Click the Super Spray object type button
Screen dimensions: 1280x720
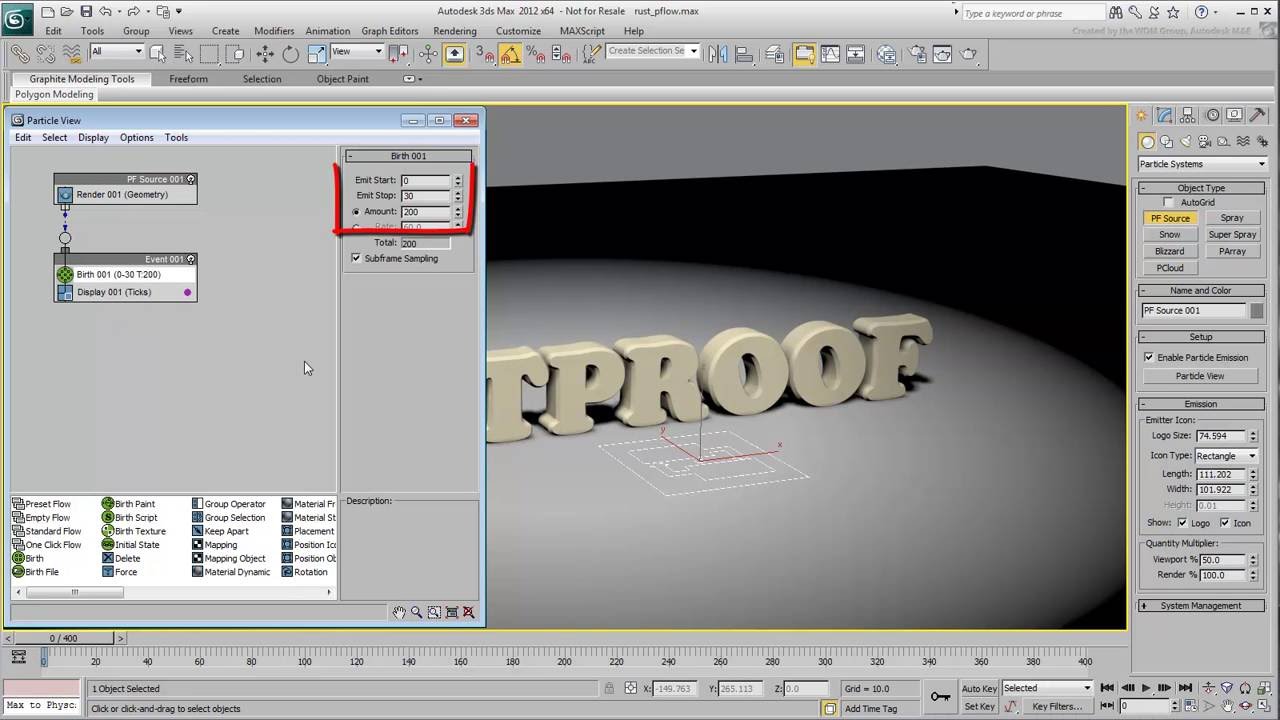(x=1232, y=235)
